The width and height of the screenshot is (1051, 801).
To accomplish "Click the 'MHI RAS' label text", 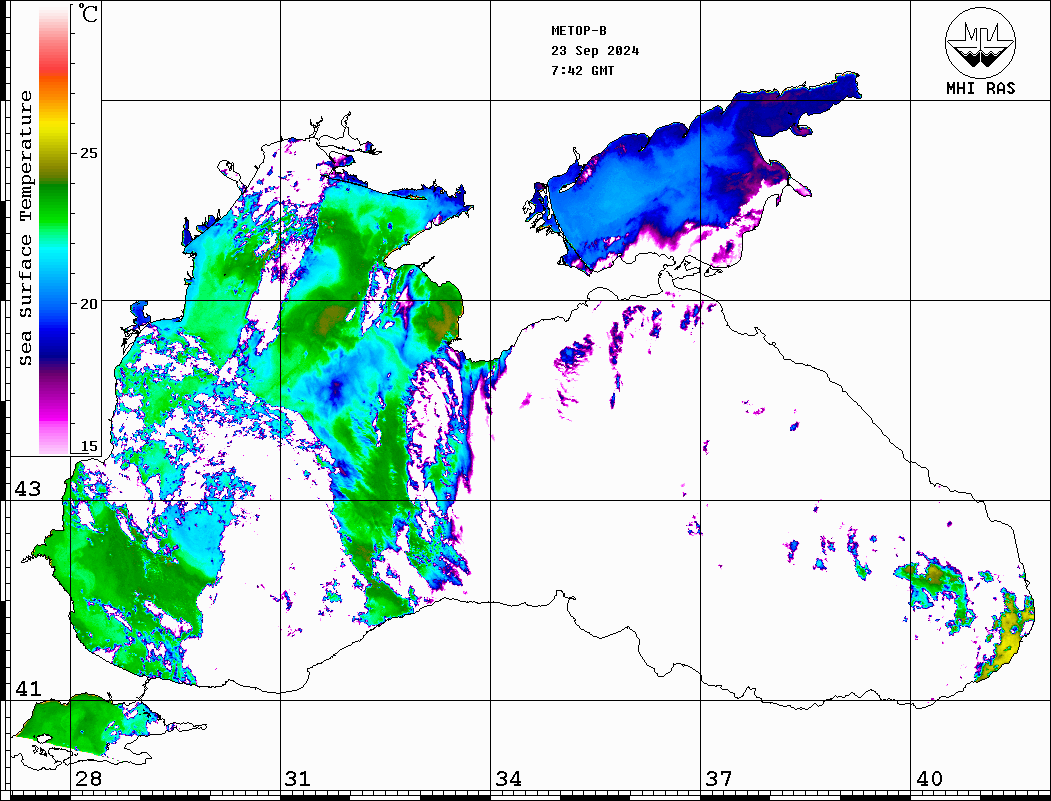I will pyautogui.click(x=980, y=88).
